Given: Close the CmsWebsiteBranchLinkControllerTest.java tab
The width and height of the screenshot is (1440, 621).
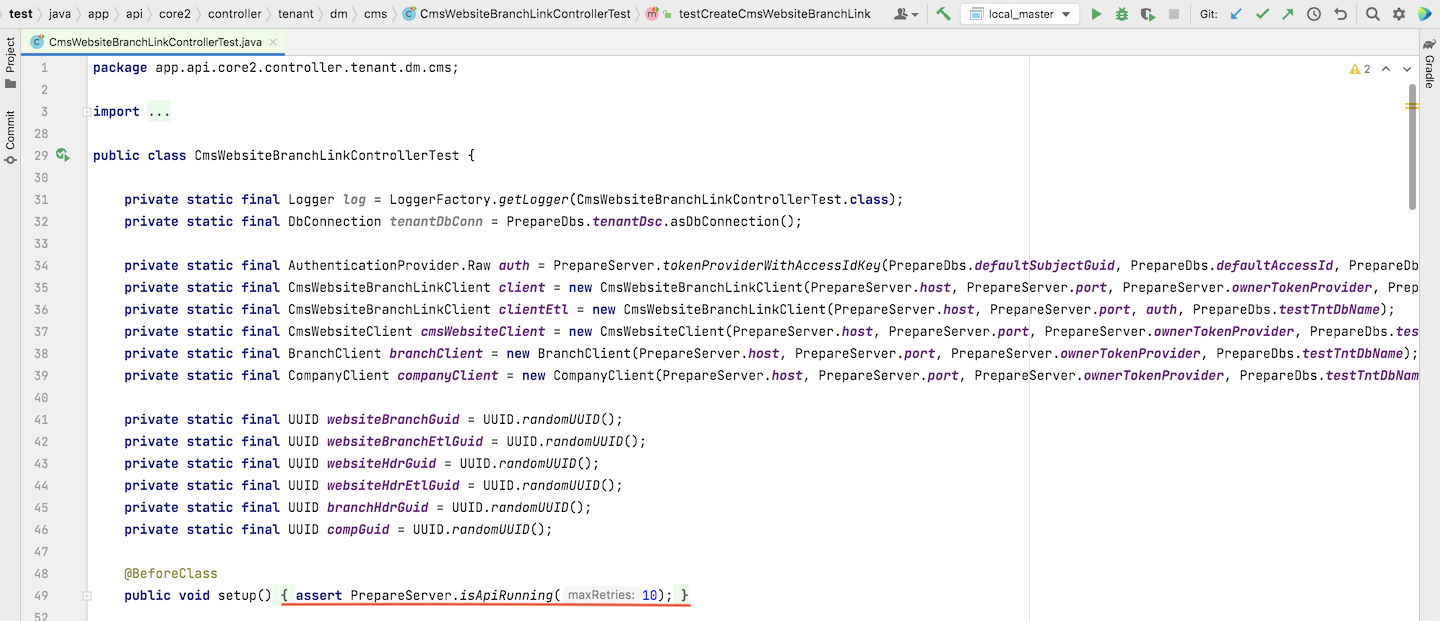Looking at the screenshot, I should pyautogui.click(x=272, y=43).
